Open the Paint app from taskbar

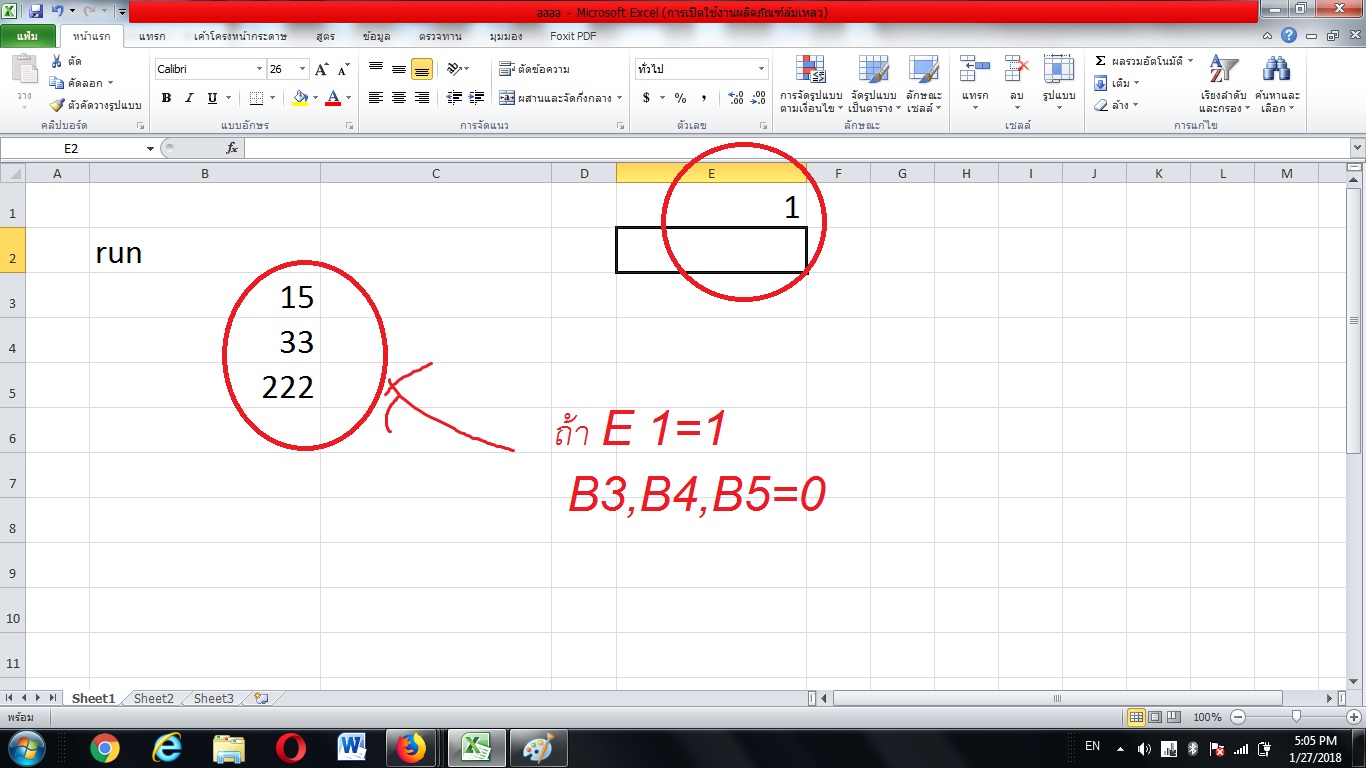(538, 748)
